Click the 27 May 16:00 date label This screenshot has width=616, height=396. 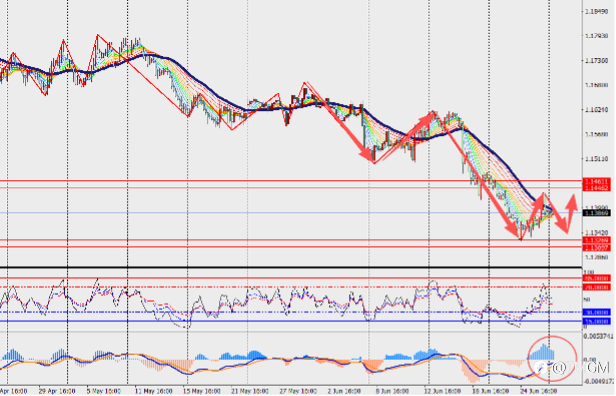pos(298,391)
